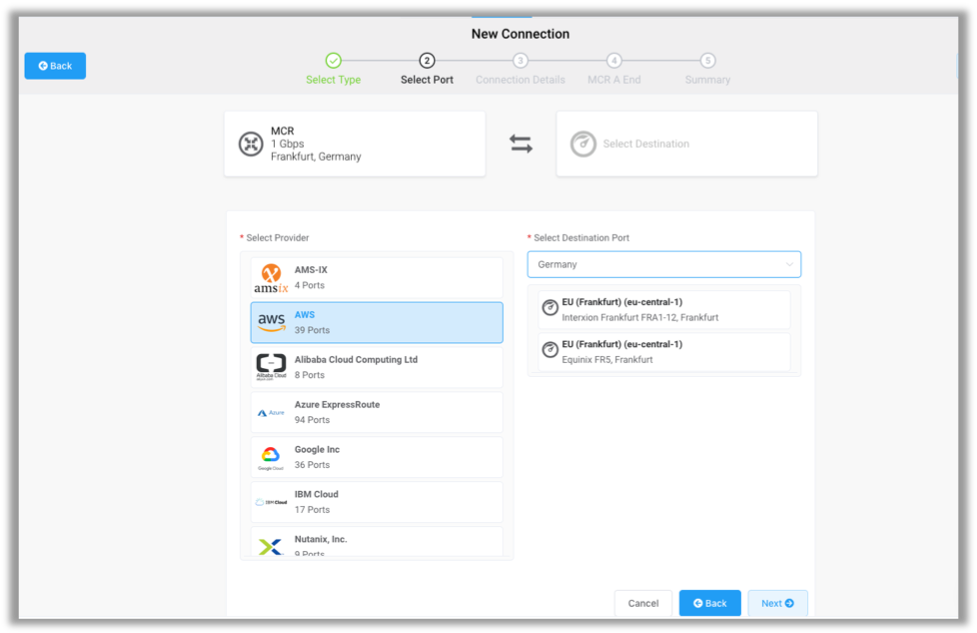Click the Next button
The image size is (977, 633).
pyautogui.click(x=777, y=603)
